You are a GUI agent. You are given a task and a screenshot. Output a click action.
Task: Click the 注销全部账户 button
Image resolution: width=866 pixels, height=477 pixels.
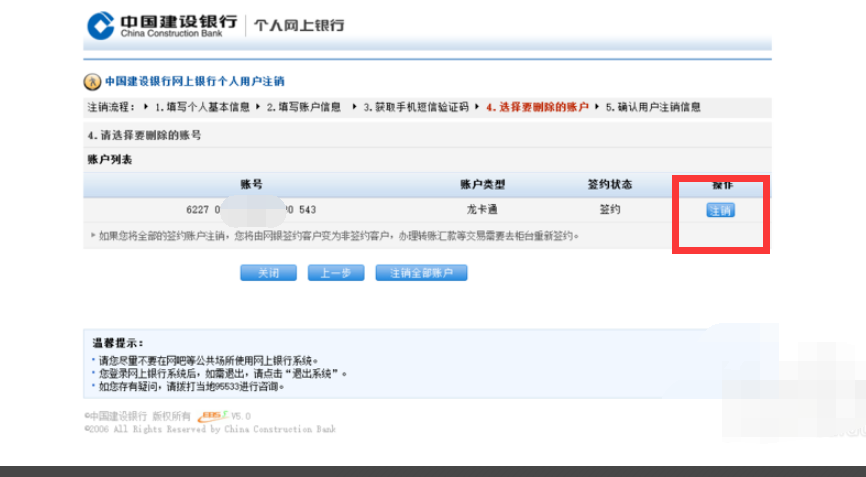coord(421,273)
